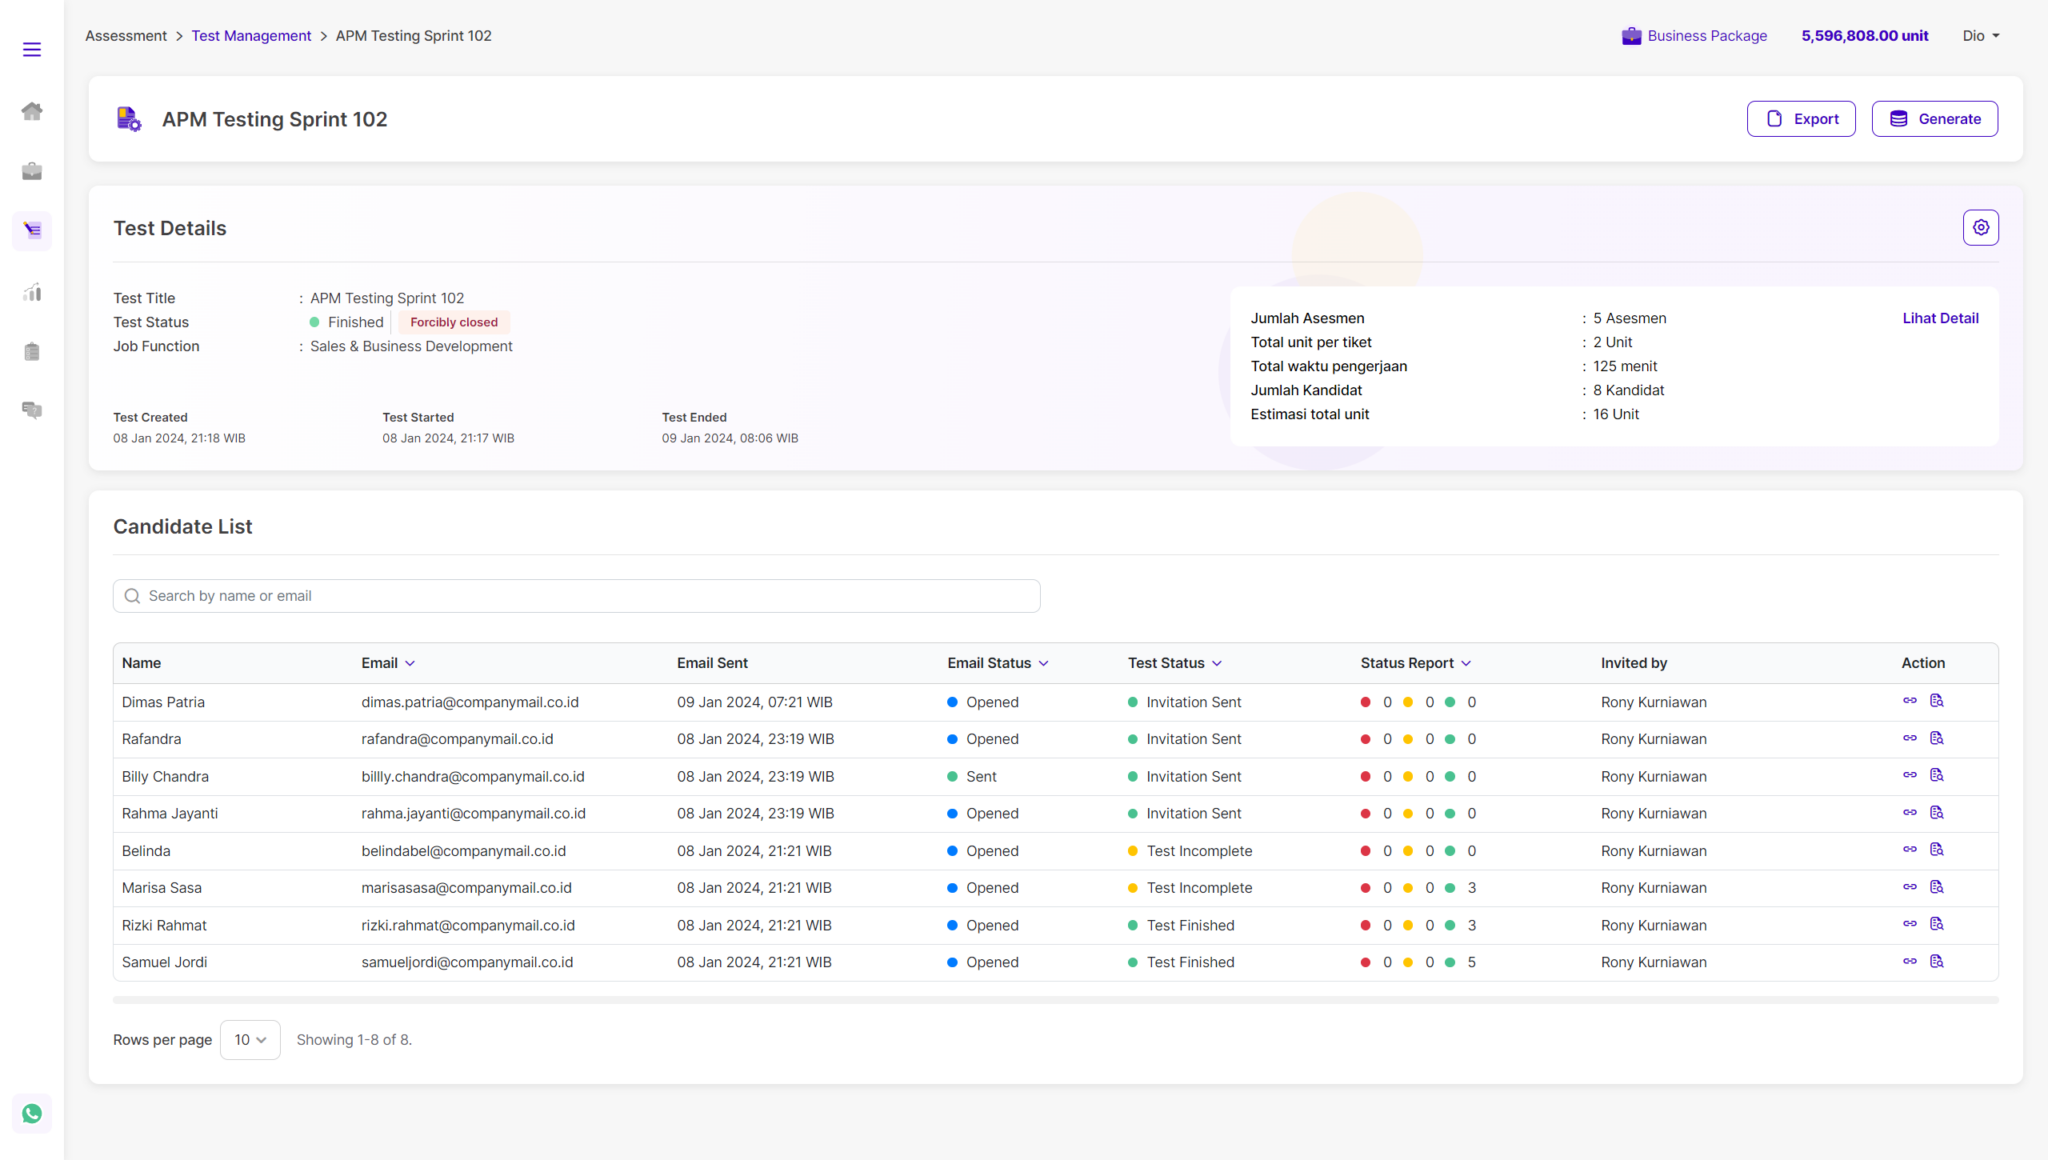The width and height of the screenshot is (2048, 1160).
Task: Open Lihat Detail link
Action: click(1940, 318)
